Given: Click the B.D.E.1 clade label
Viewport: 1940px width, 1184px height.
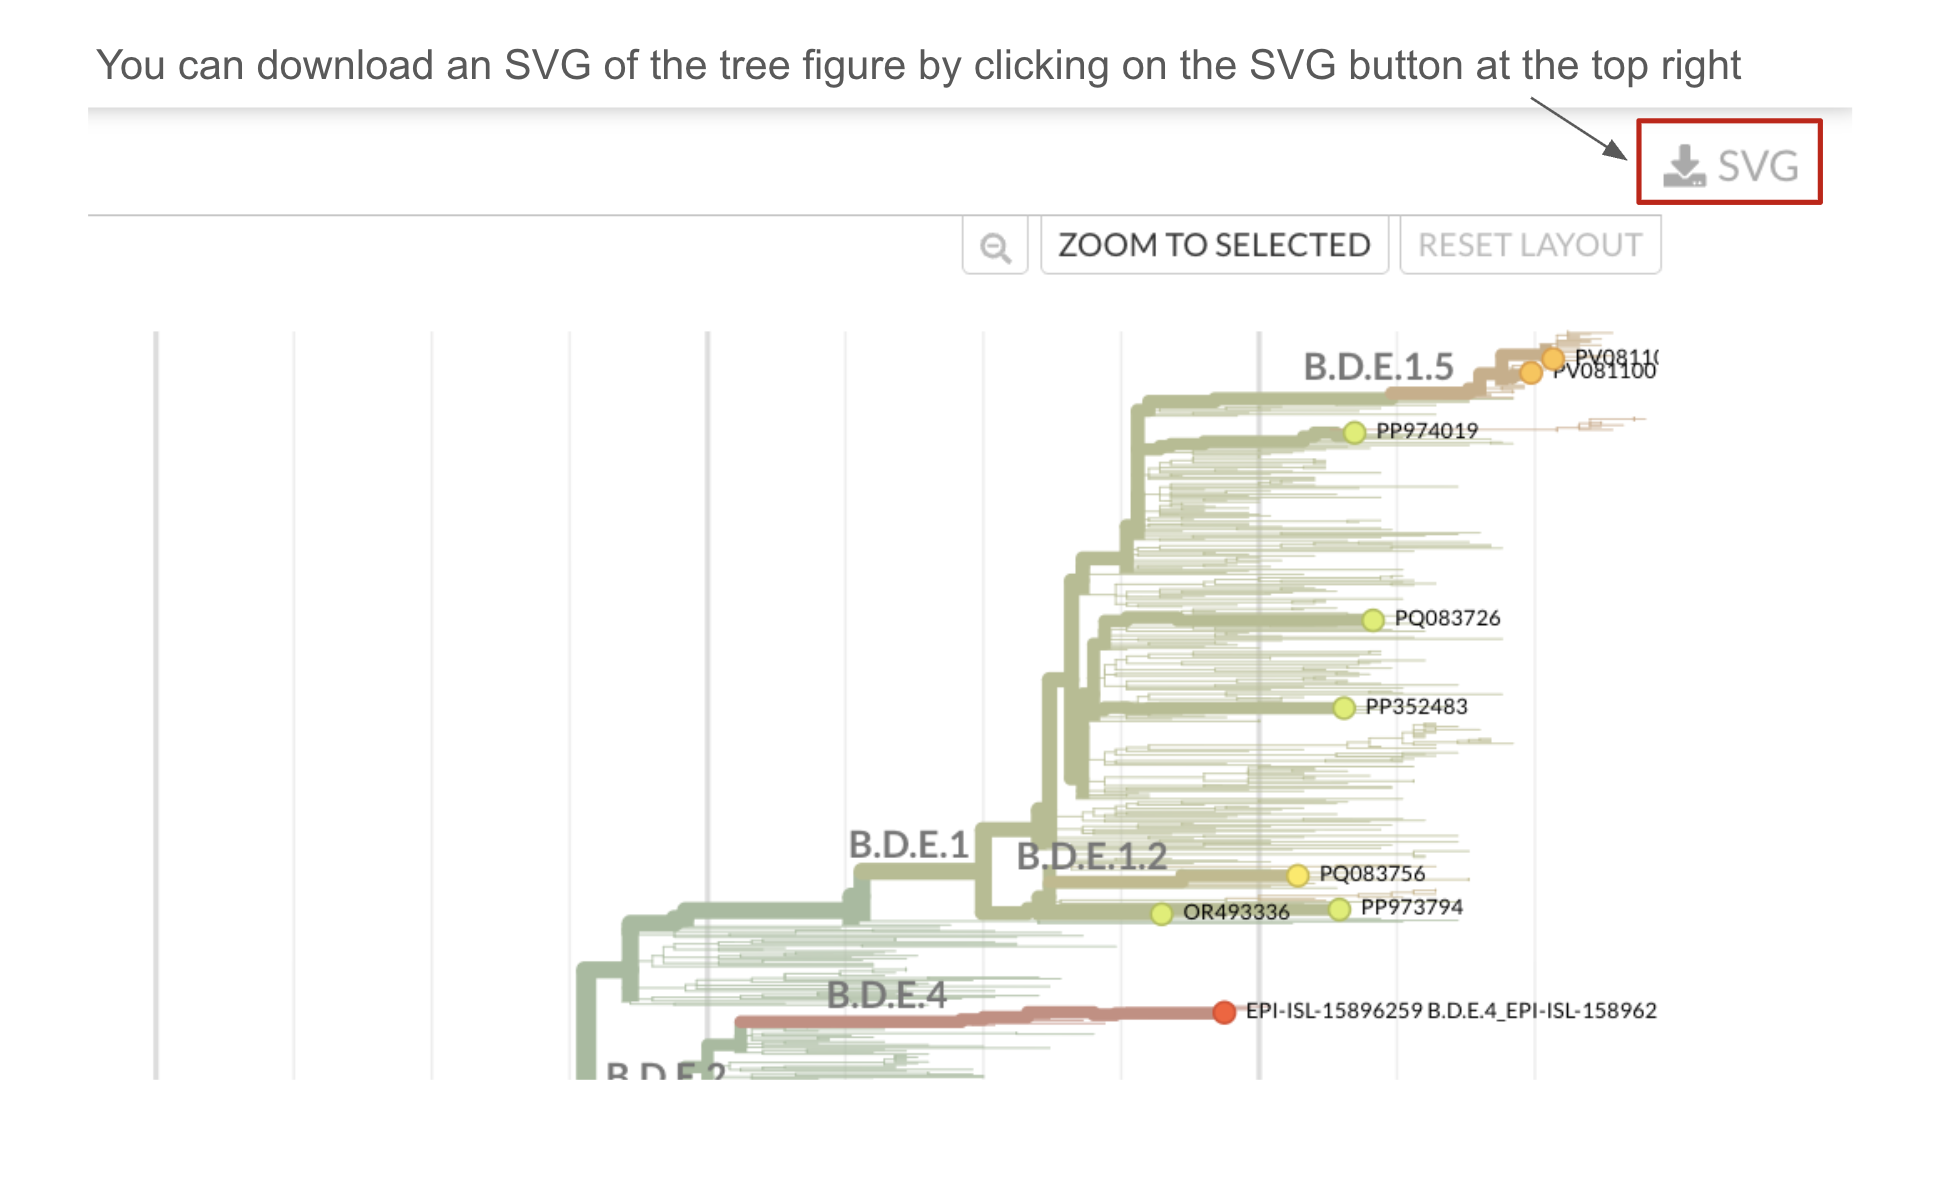Looking at the screenshot, I should (909, 845).
